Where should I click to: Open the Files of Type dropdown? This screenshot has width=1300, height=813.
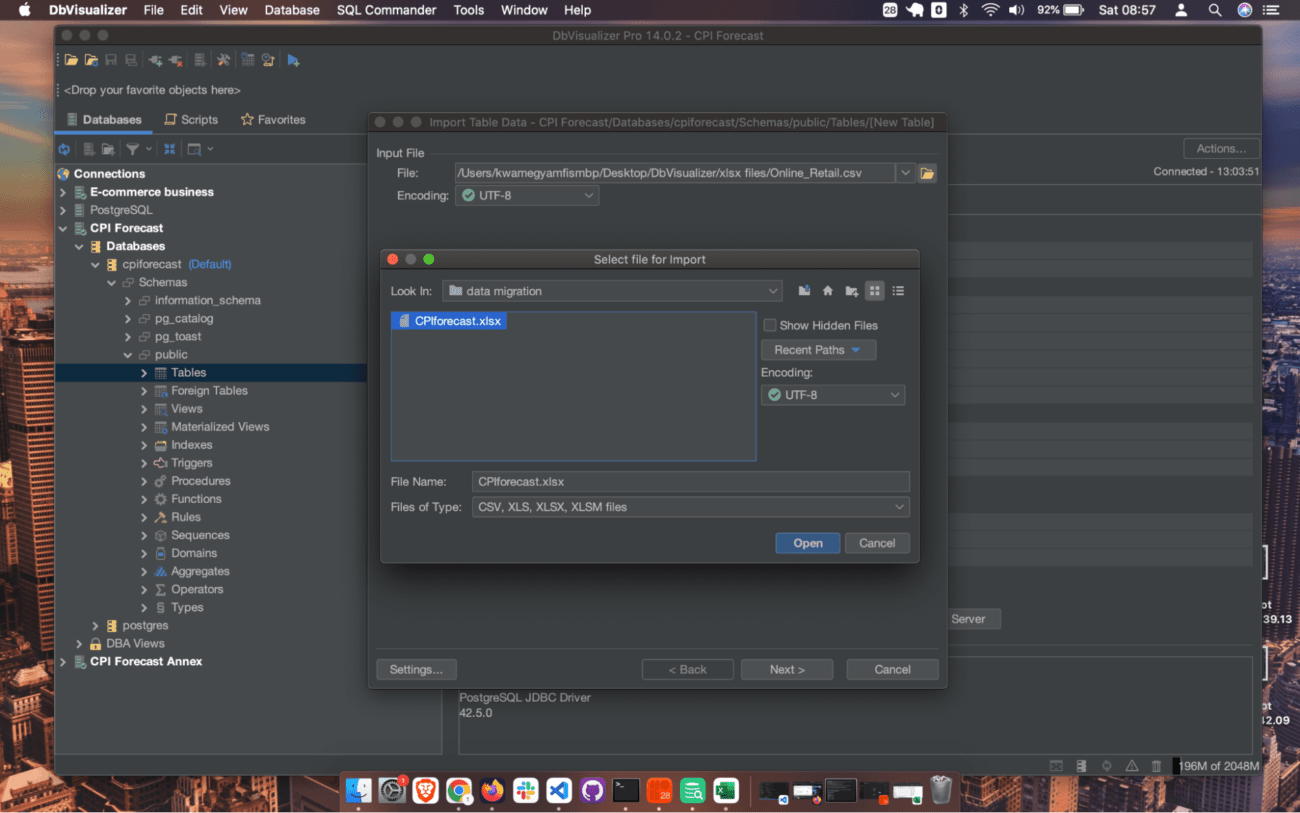click(690, 507)
